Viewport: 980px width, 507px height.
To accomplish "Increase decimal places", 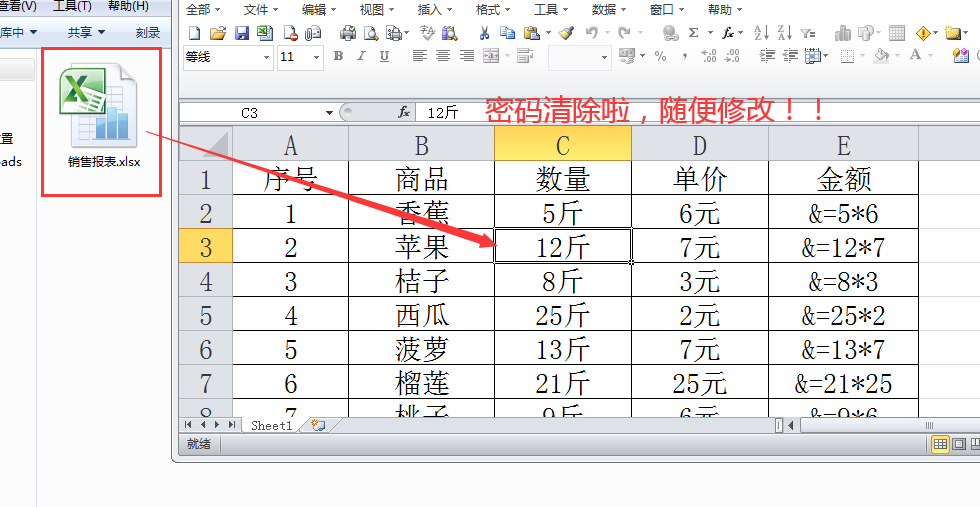I will point(709,56).
